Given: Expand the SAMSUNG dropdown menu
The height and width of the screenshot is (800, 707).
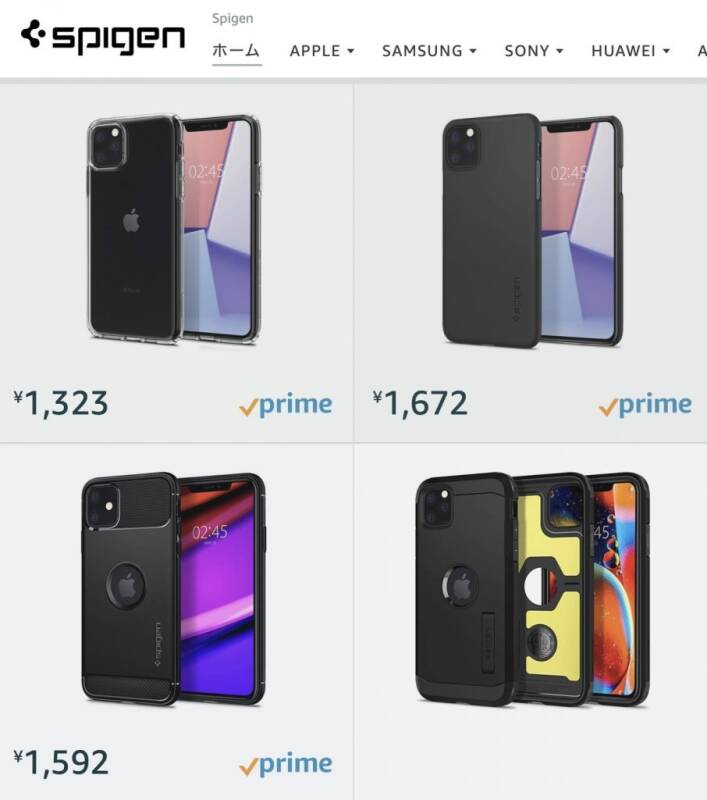Looking at the screenshot, I should tap(430, 51).
